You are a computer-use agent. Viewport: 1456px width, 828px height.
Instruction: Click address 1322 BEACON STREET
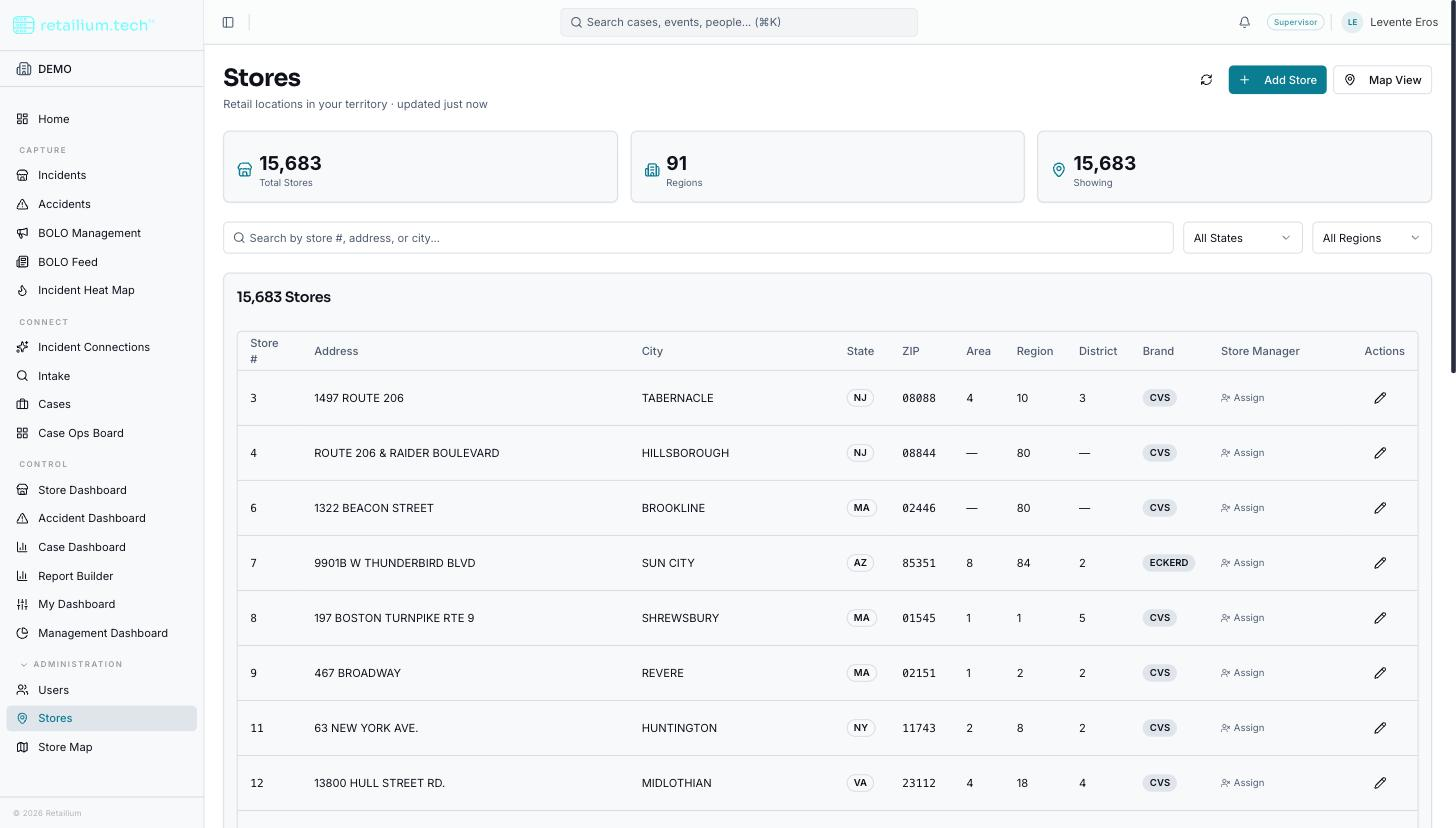[374, 508]
